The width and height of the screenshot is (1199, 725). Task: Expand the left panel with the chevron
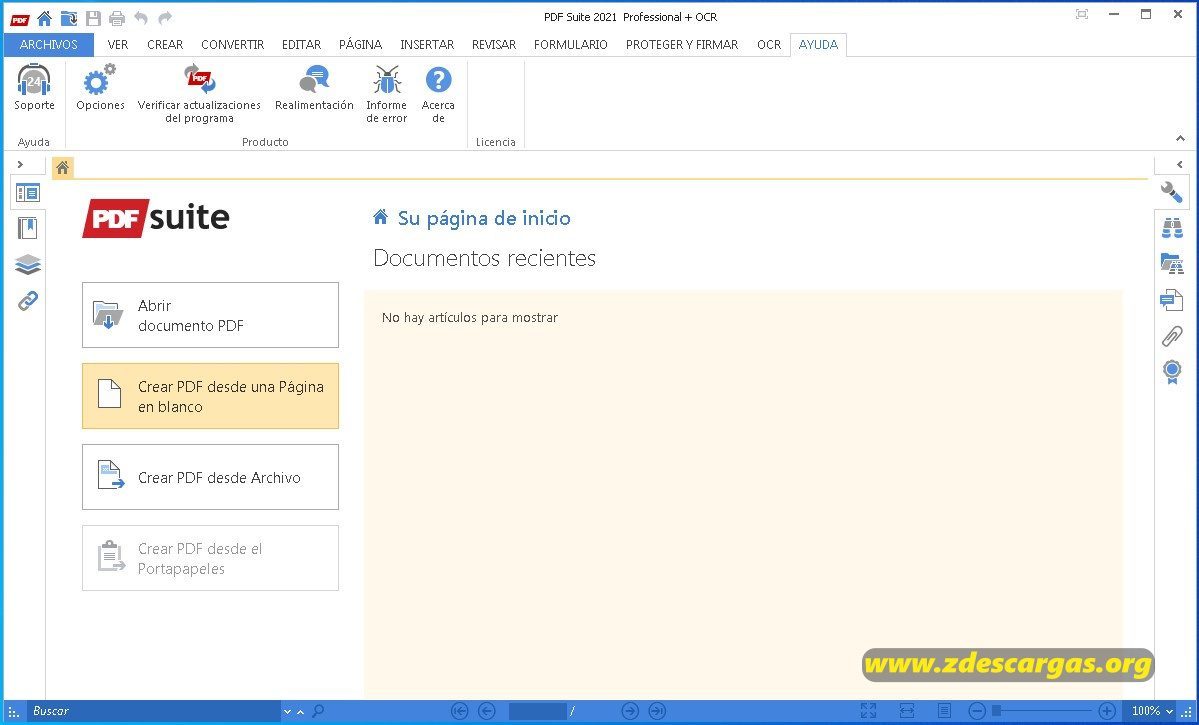point(20,164)
